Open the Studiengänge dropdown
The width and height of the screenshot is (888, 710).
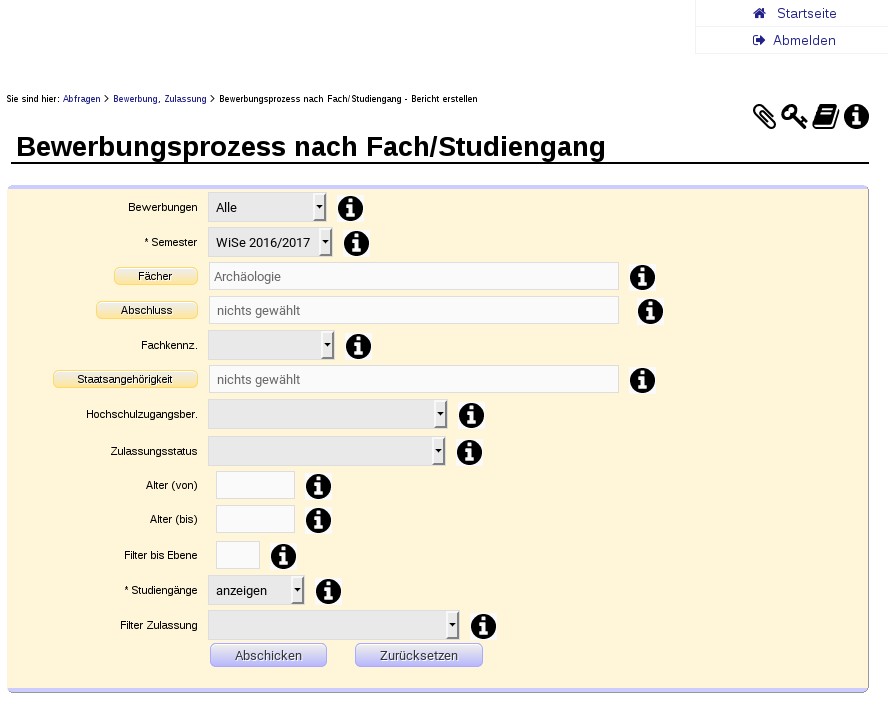coord(256,590)
